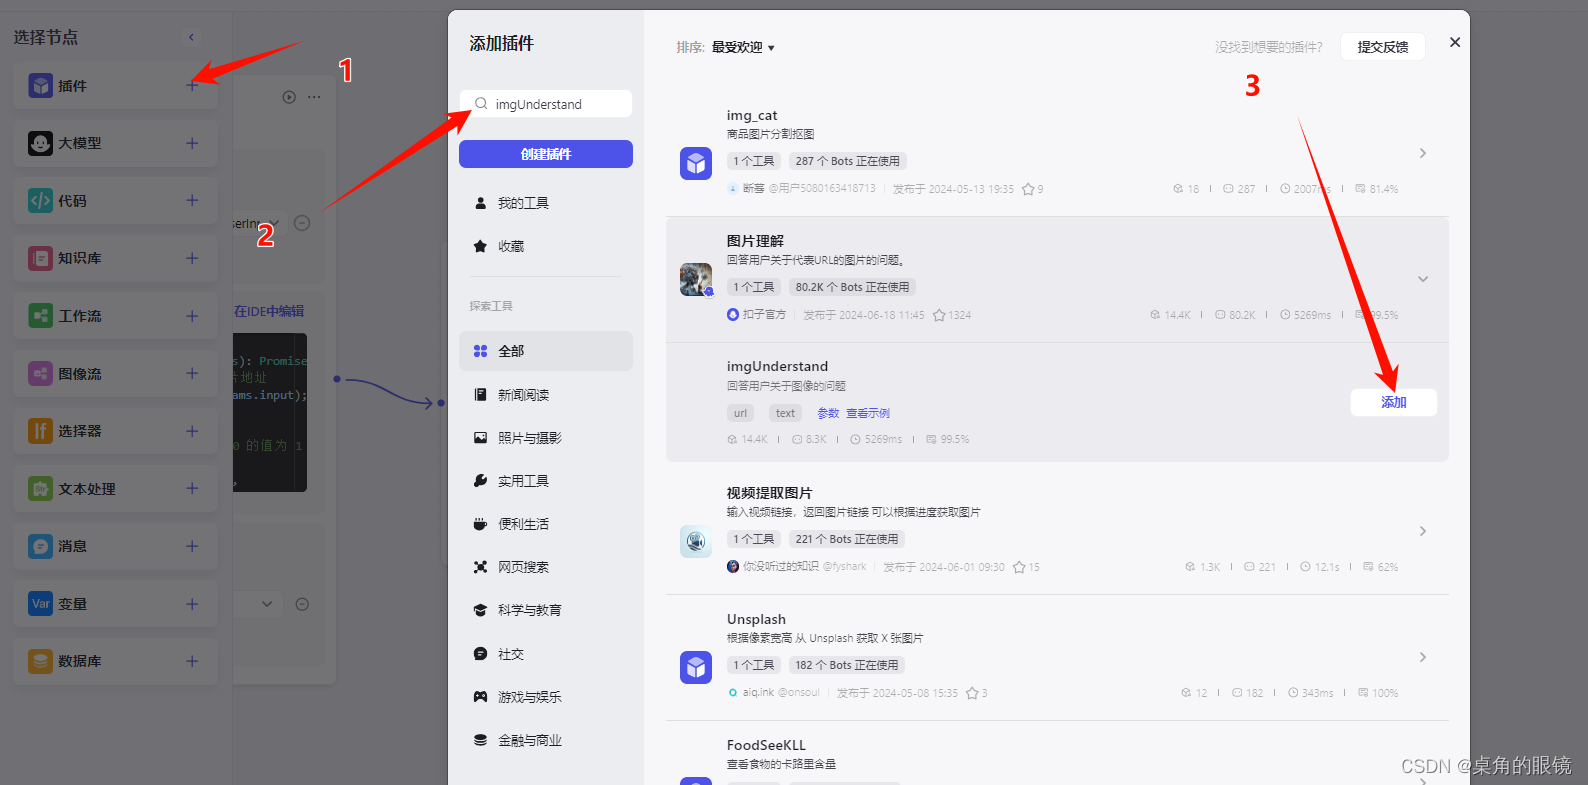1588x785 pixels.
Task: Run the canvas node play icon
Action: (289, 97)
